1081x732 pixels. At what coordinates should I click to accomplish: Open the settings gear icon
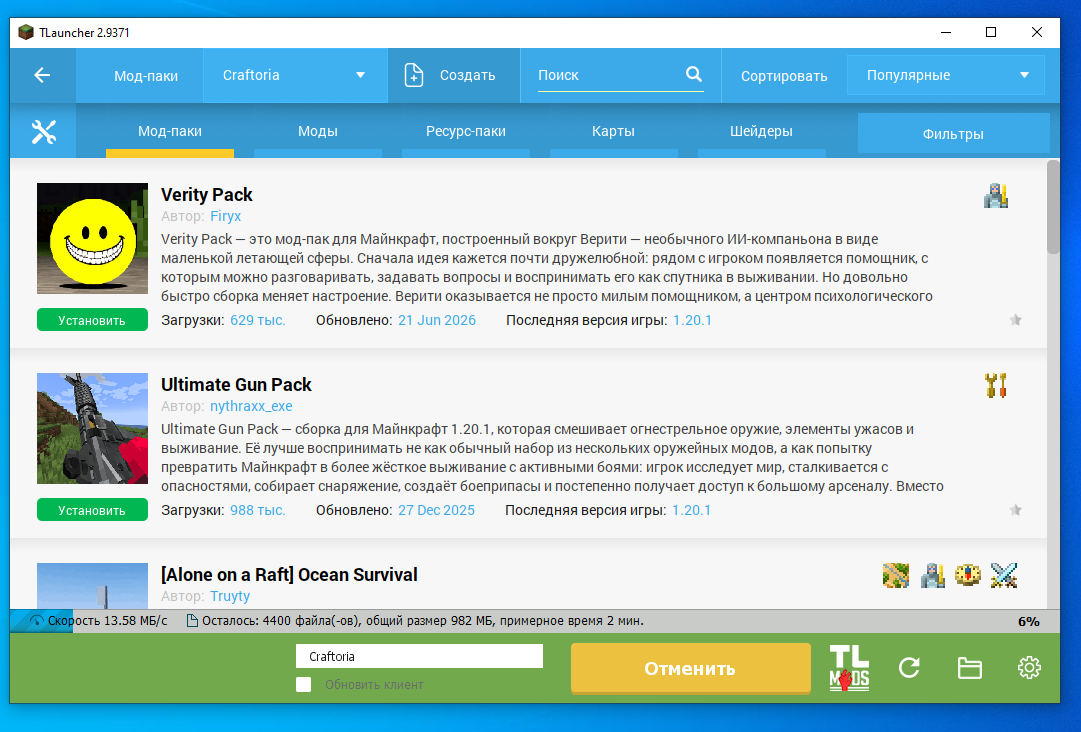(1029, 667)
